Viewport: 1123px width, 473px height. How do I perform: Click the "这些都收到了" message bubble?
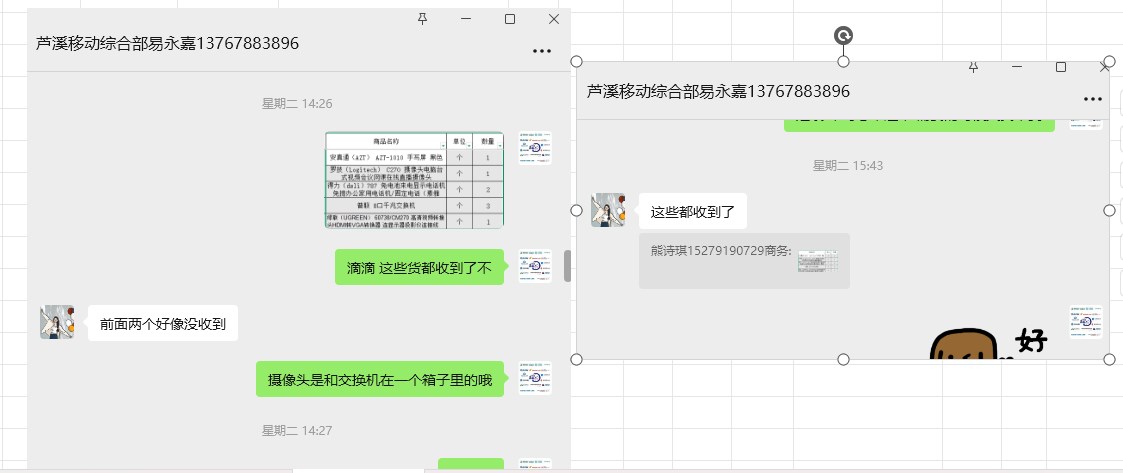click(692, 211)
